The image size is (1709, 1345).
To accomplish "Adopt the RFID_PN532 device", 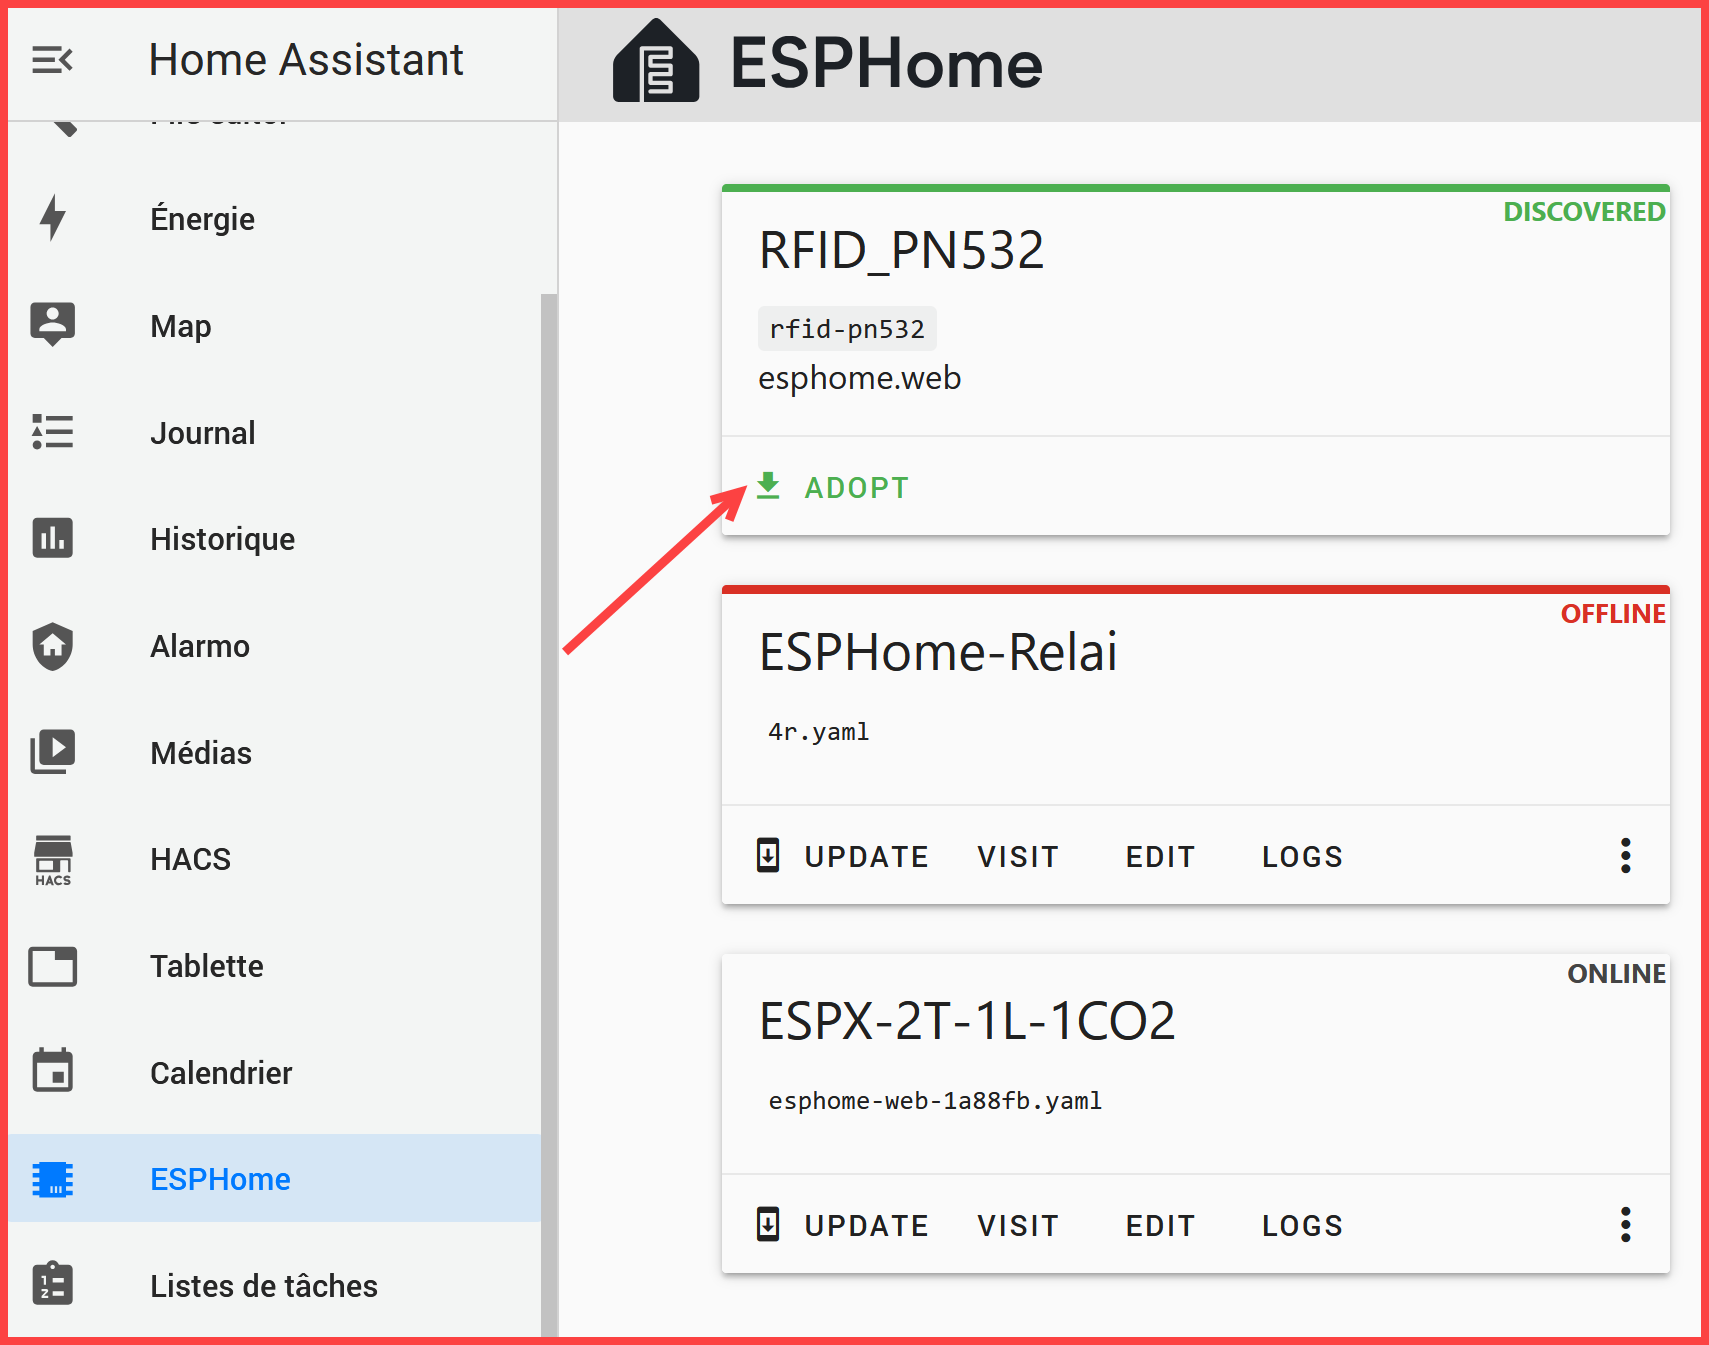I will tap(834, 487).
